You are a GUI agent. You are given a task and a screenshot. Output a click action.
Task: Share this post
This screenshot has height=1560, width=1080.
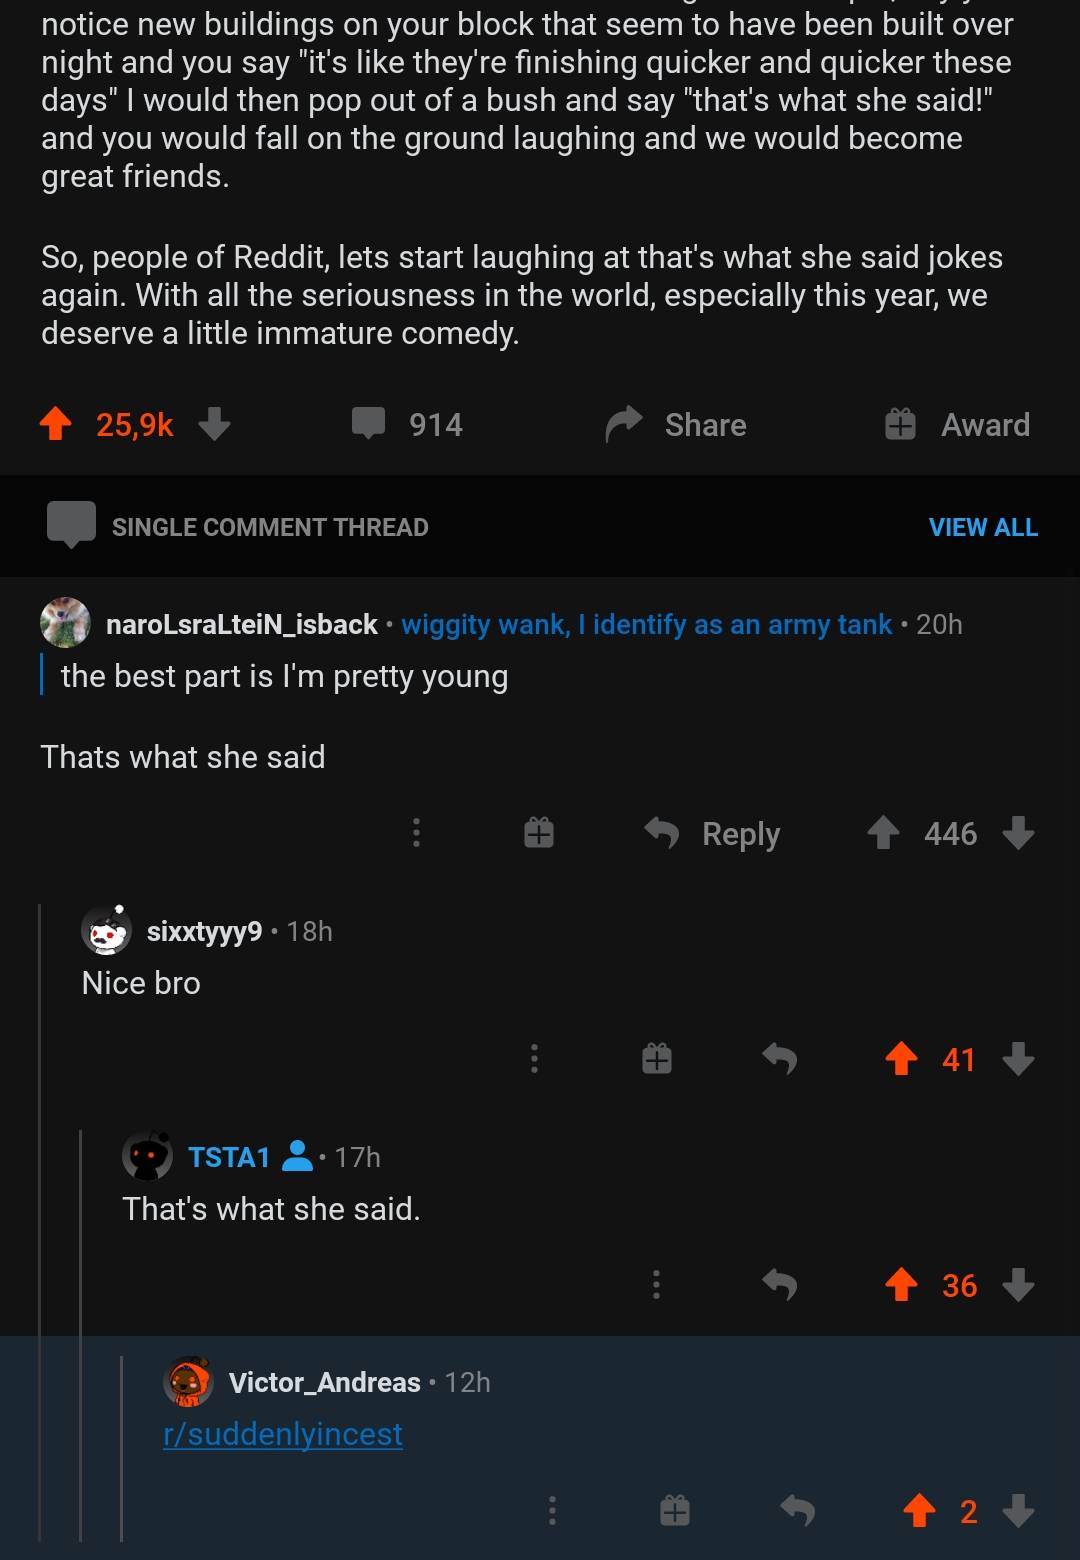click(x=677, y=424)
